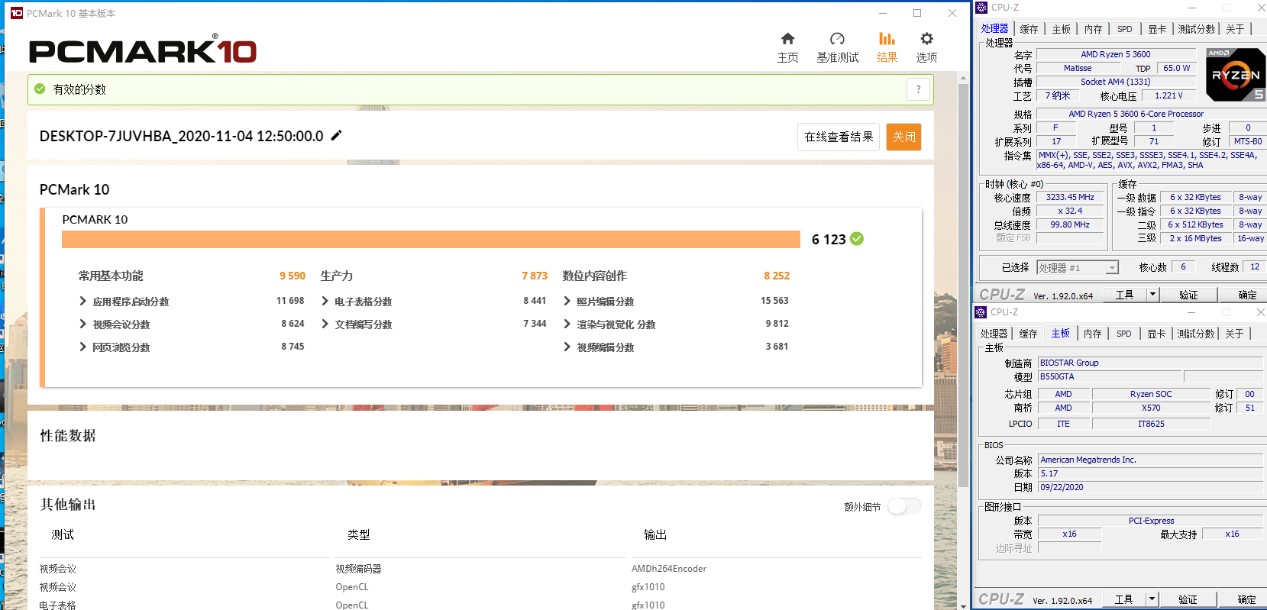1267x610 pixels.
Task: Click the AMDh264Encoder output entry
Action: click(669, 569)
